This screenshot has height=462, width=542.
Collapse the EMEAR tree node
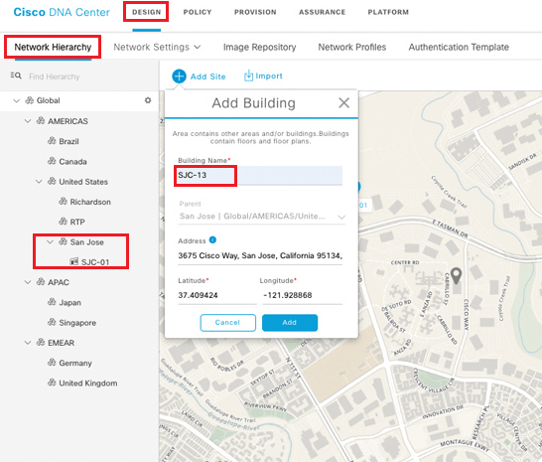coord(28,343)
